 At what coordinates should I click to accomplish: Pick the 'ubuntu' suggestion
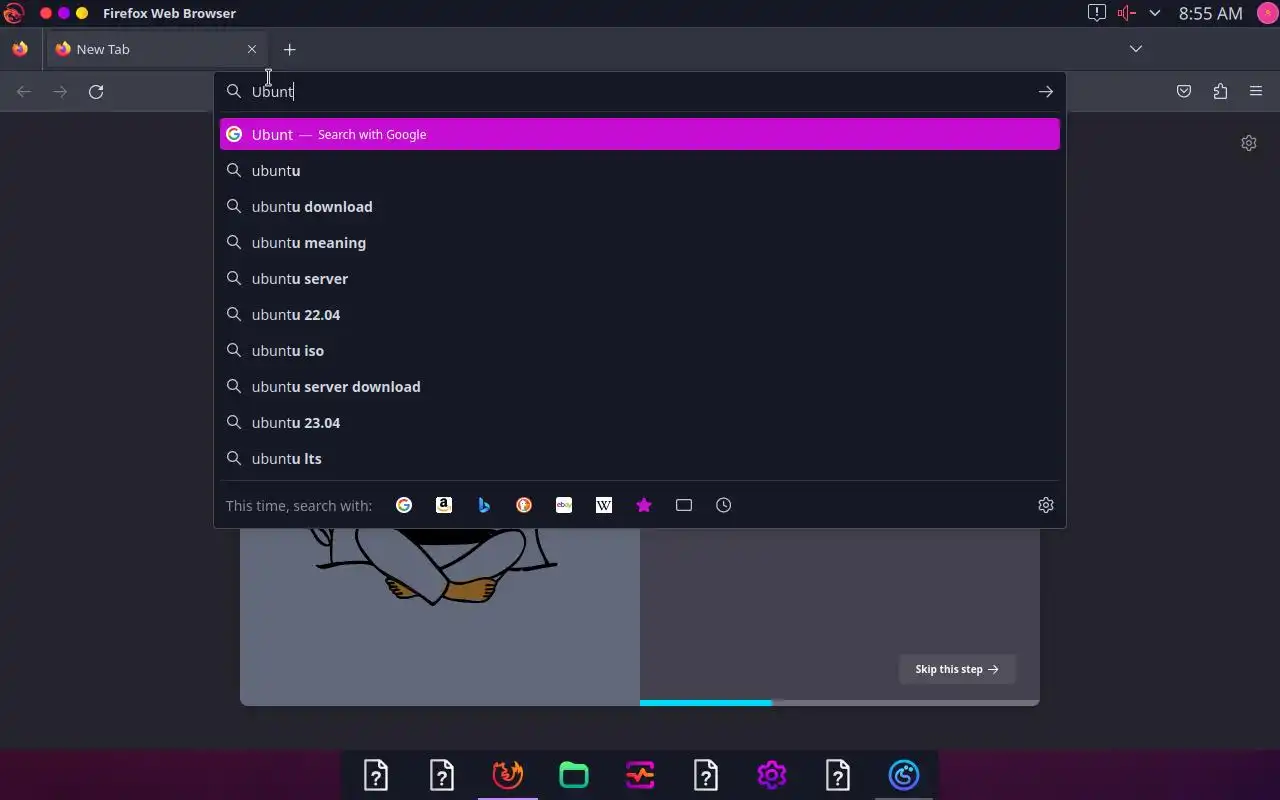(x=640, y=170)
